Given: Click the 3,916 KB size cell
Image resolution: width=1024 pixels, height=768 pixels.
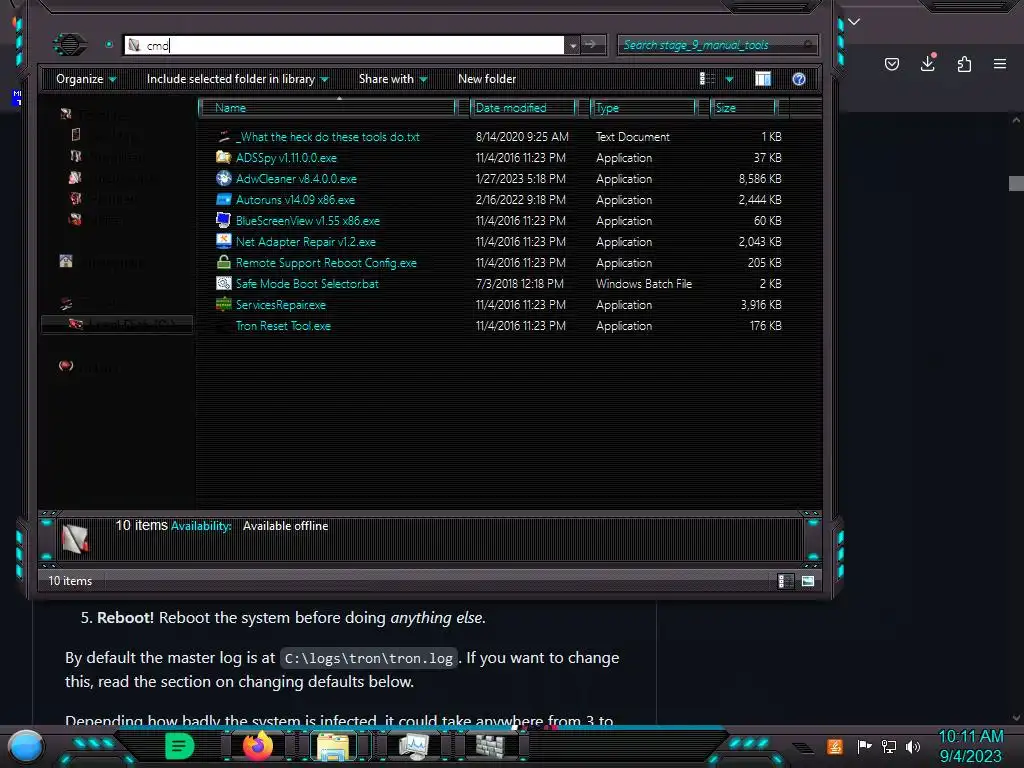Looking at the screenshot, I should (x=761, y=304).
